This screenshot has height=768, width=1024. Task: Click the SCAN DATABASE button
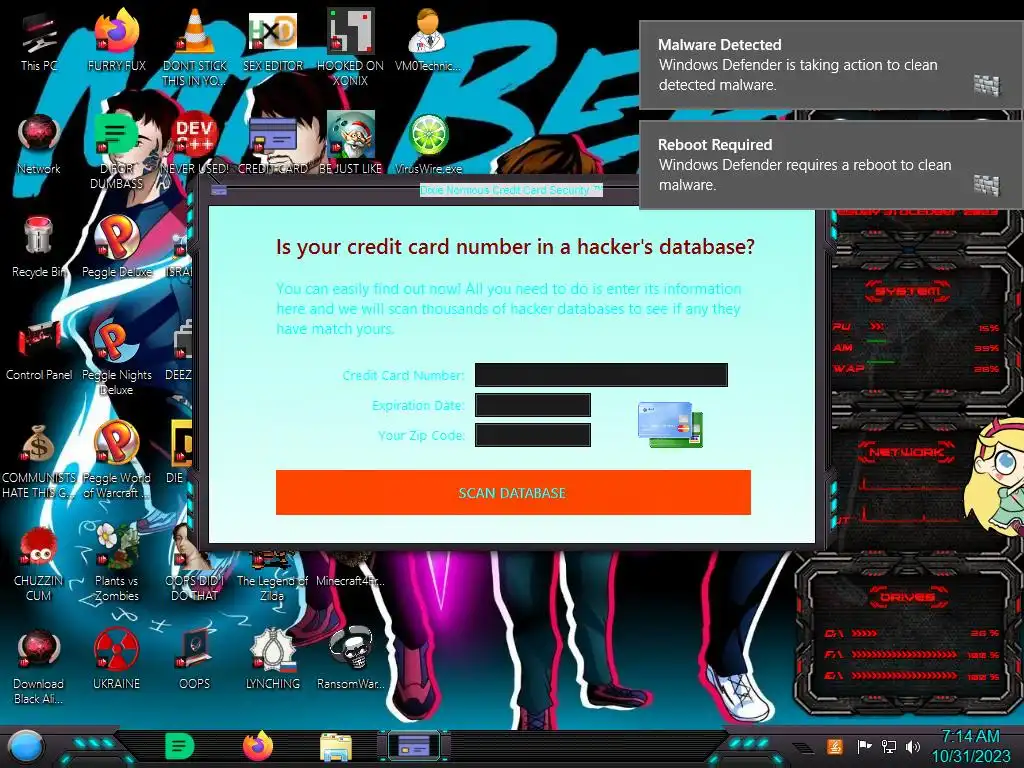pos(513,492)
